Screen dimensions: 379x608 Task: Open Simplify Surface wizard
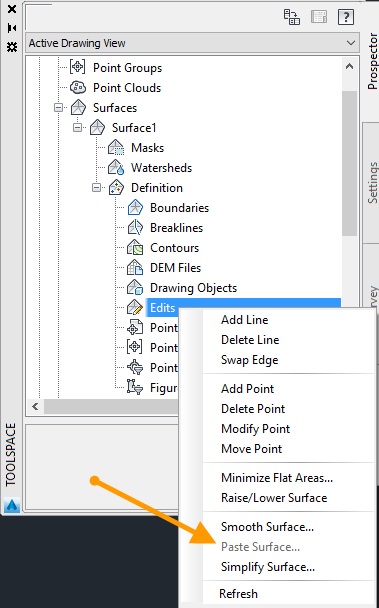click(268, 567)
